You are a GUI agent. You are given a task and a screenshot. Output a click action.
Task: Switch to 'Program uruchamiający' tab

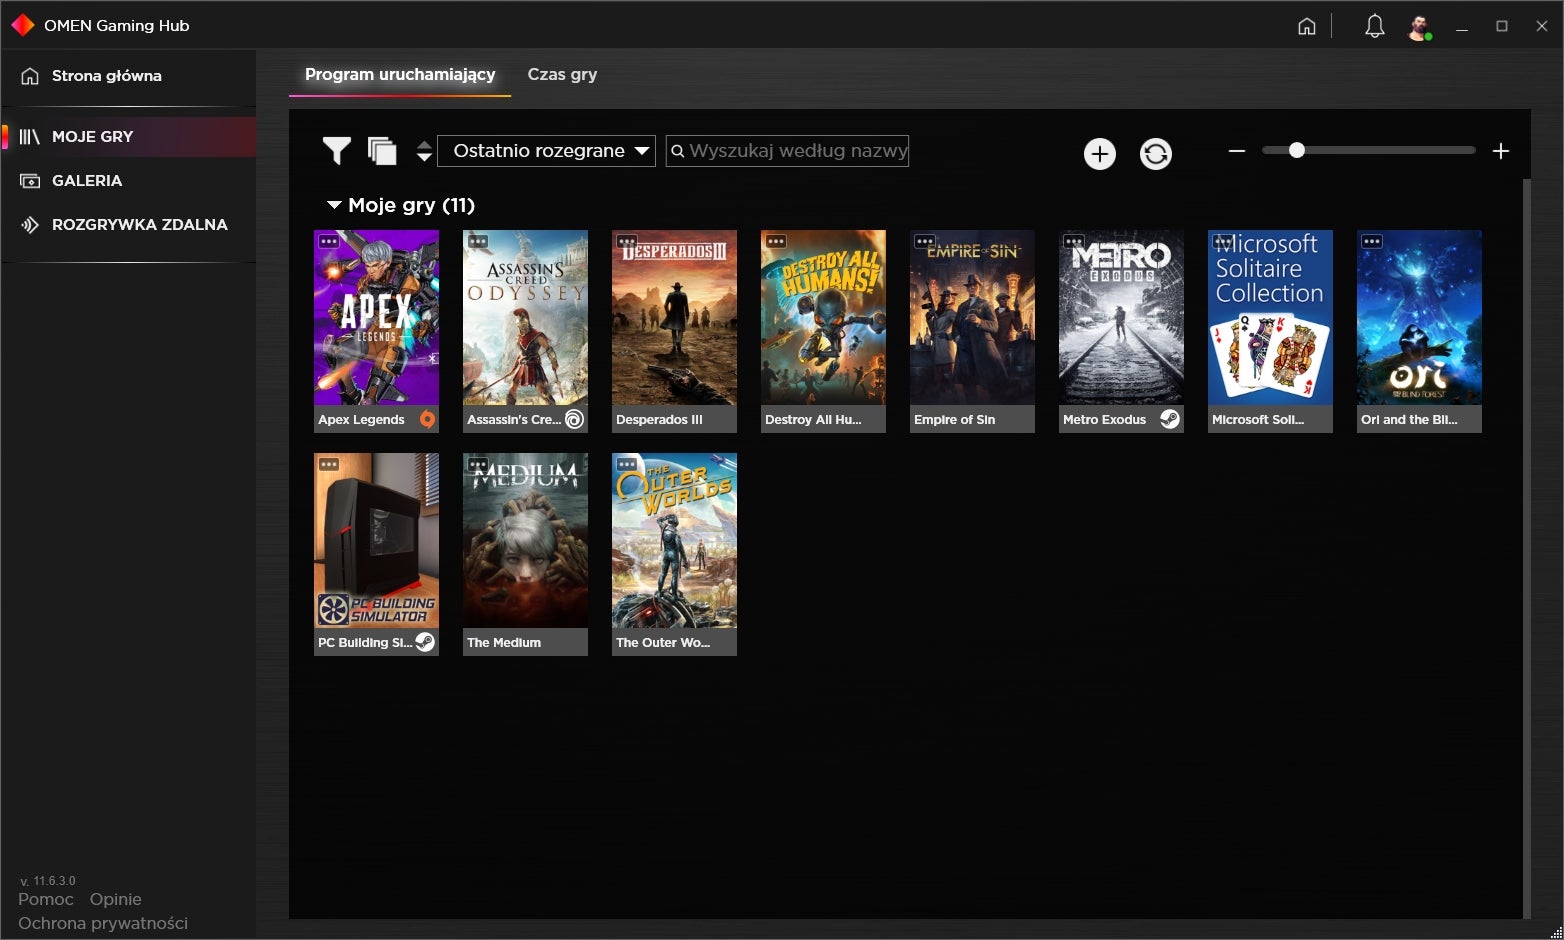[400, 74]
